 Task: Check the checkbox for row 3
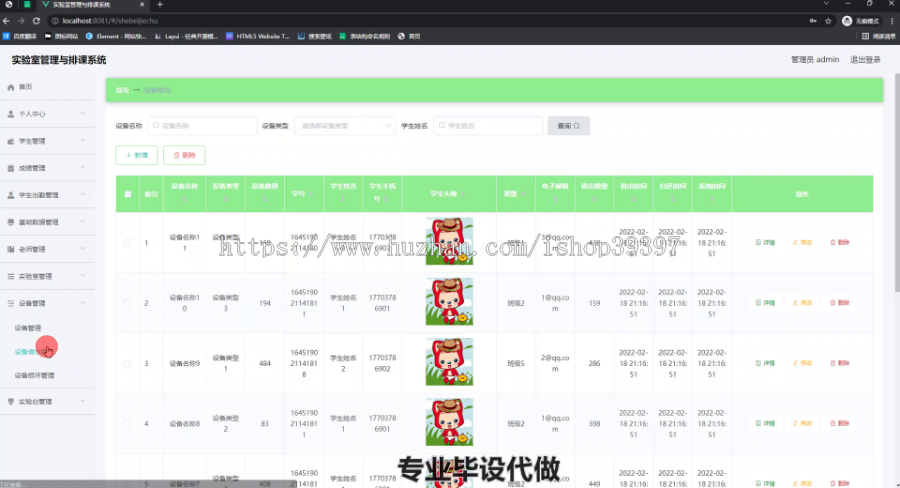(x=127, y=363)
